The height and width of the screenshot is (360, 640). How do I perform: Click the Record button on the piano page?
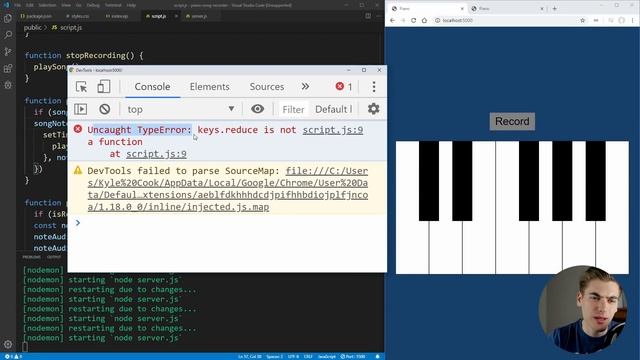pyautogui.click(x=512, y=121)
